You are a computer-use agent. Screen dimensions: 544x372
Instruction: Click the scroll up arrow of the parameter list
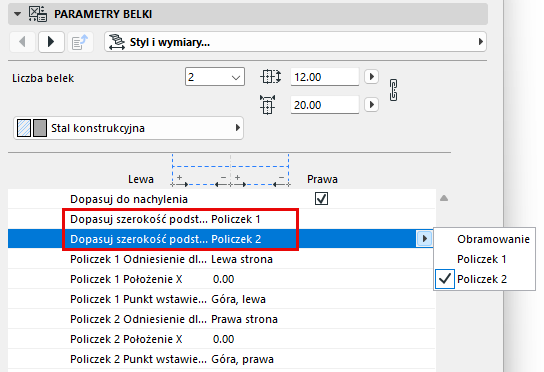(444, 198)
